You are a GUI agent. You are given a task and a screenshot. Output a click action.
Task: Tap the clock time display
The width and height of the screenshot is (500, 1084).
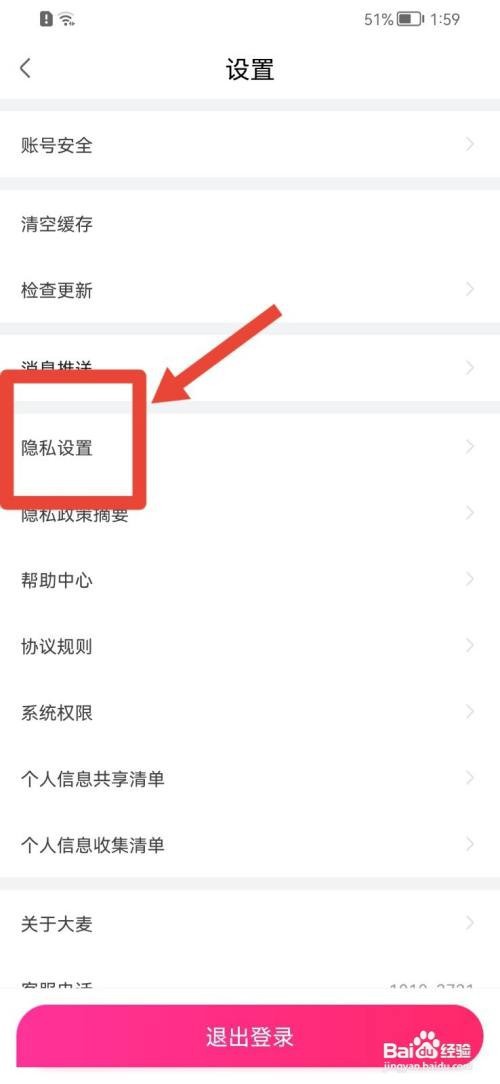pyautogui.click(x=445, y=19)
